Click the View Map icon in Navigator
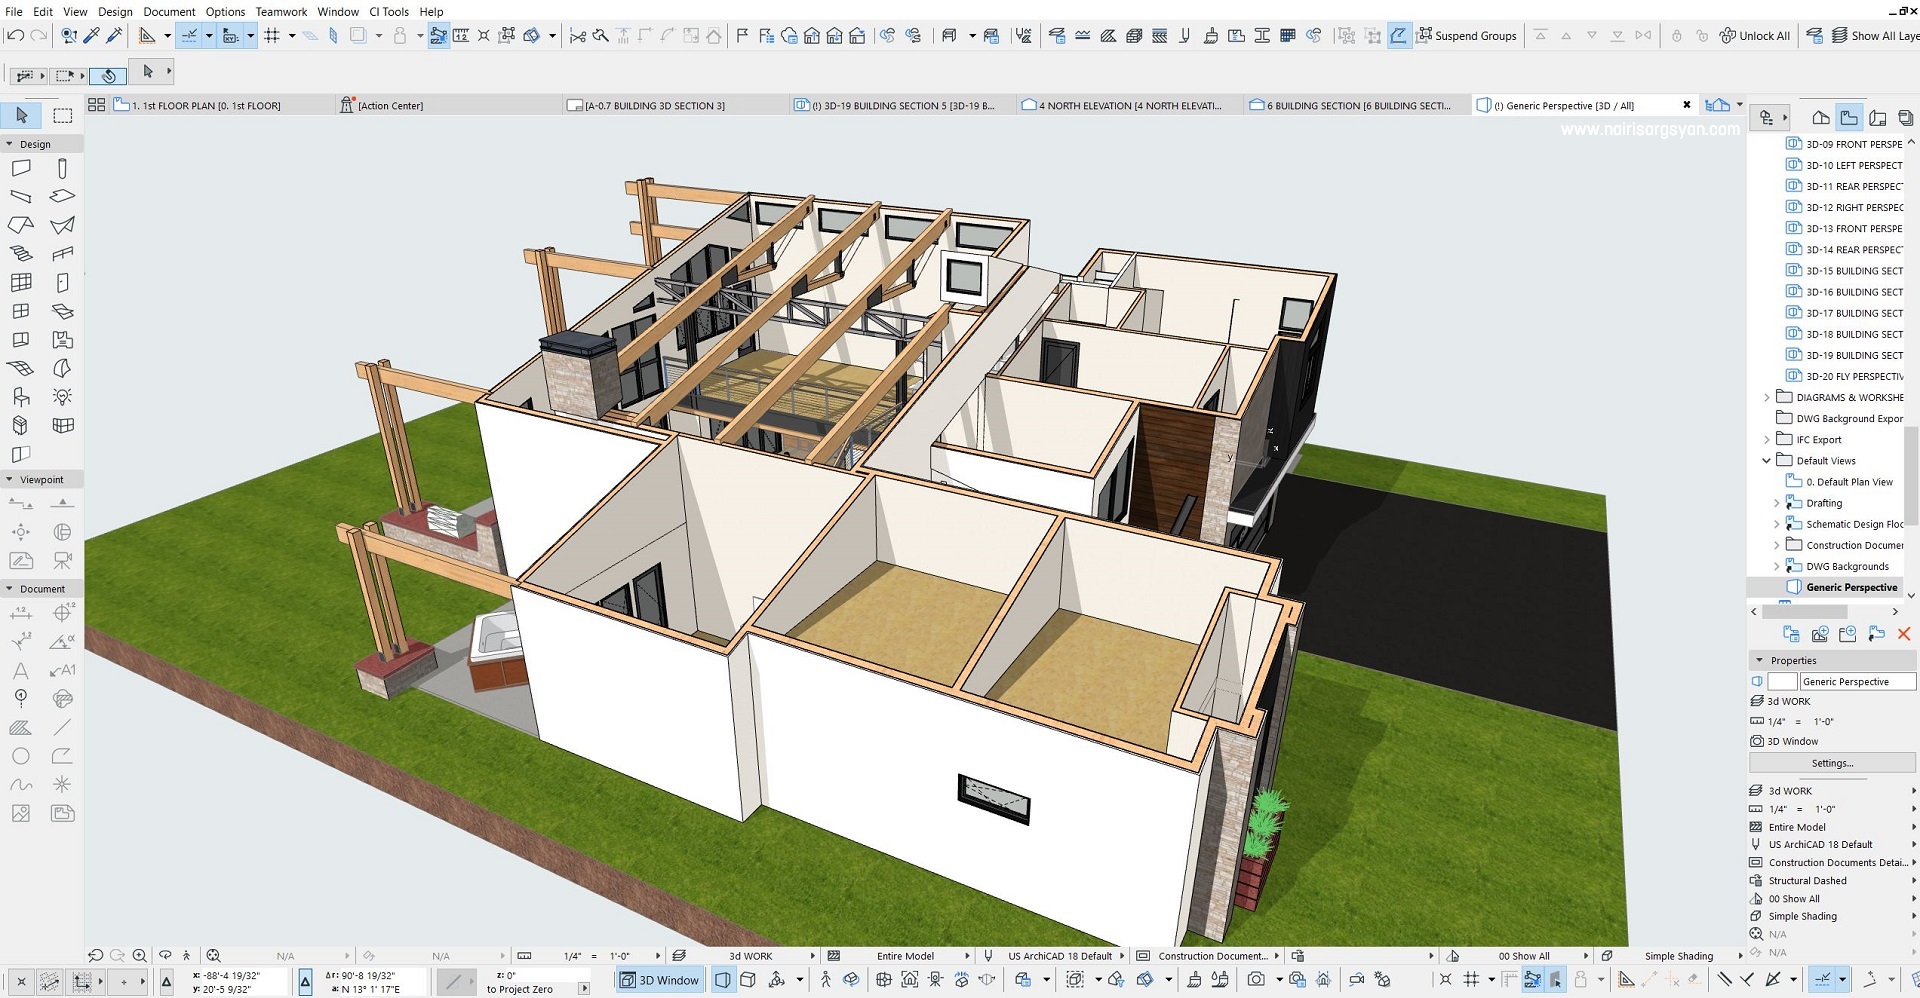The image size is (1920, 998). pyautogui.click(x=1849, y=118)
